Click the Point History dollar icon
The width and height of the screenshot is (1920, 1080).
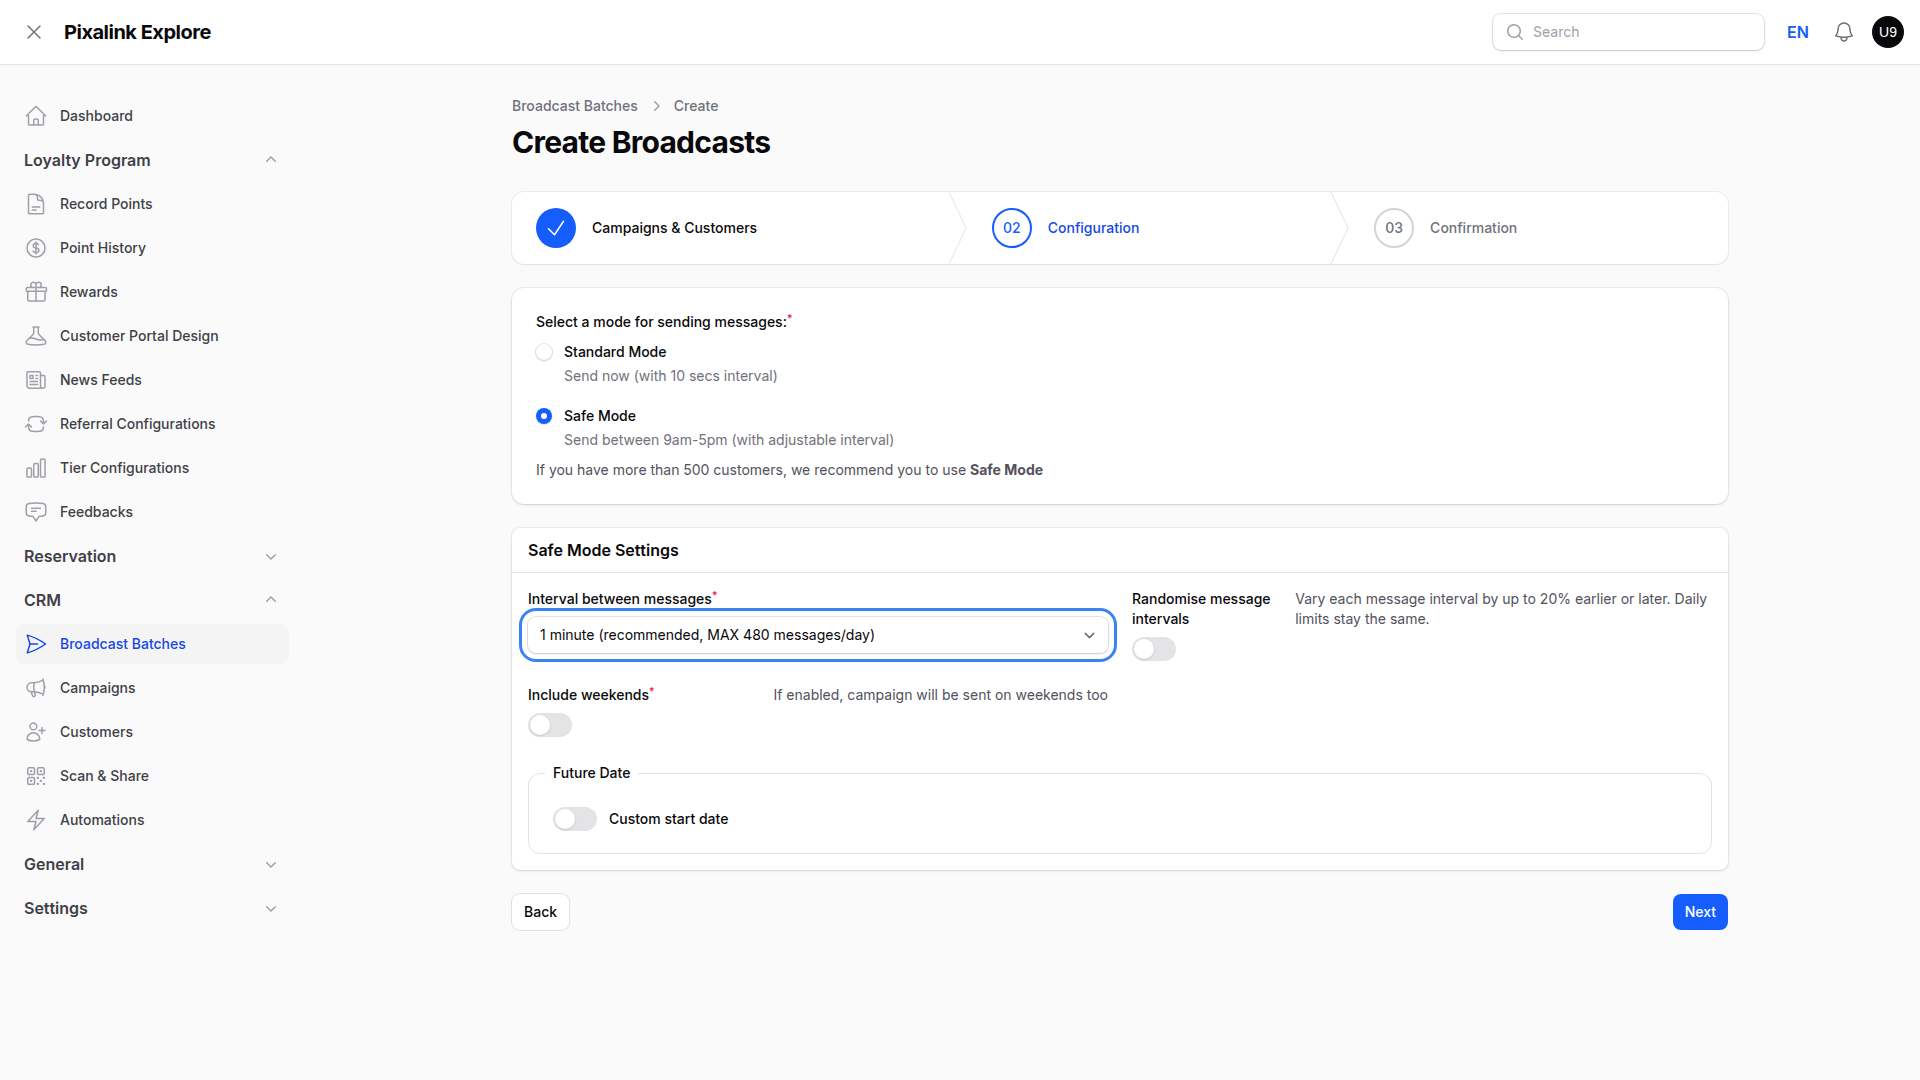click(x=36, y=248)
